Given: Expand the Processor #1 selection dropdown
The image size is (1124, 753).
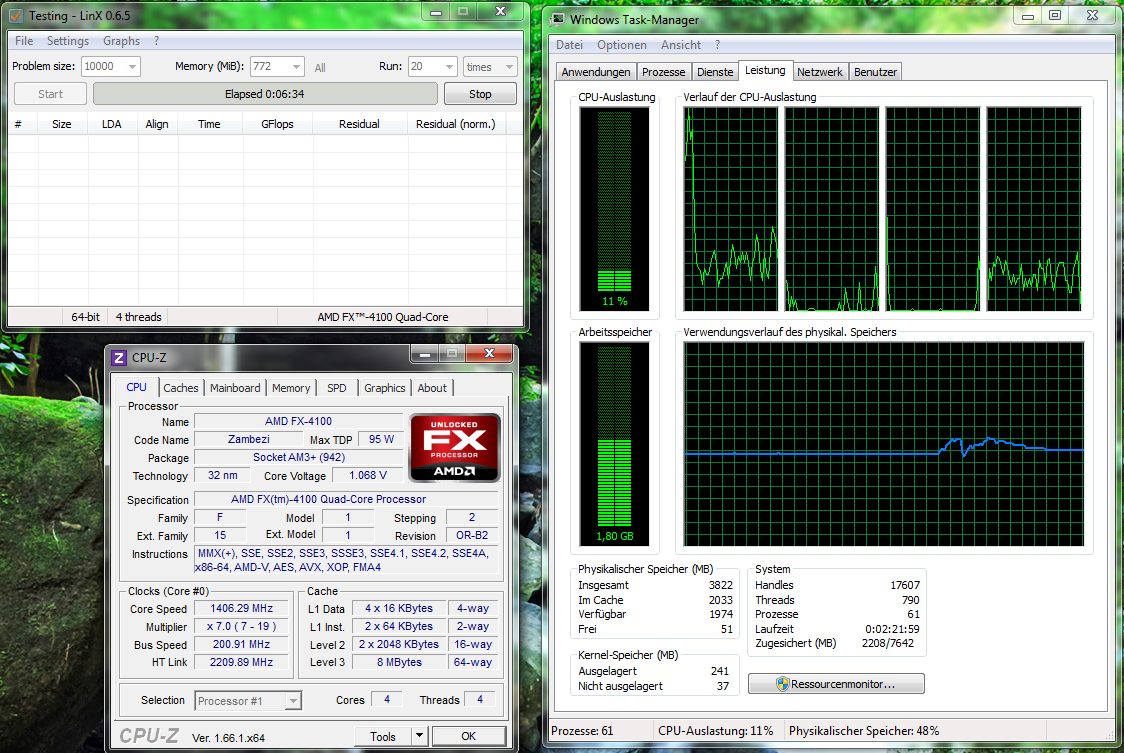Looking at the screenshot, I should coord(293,701).
